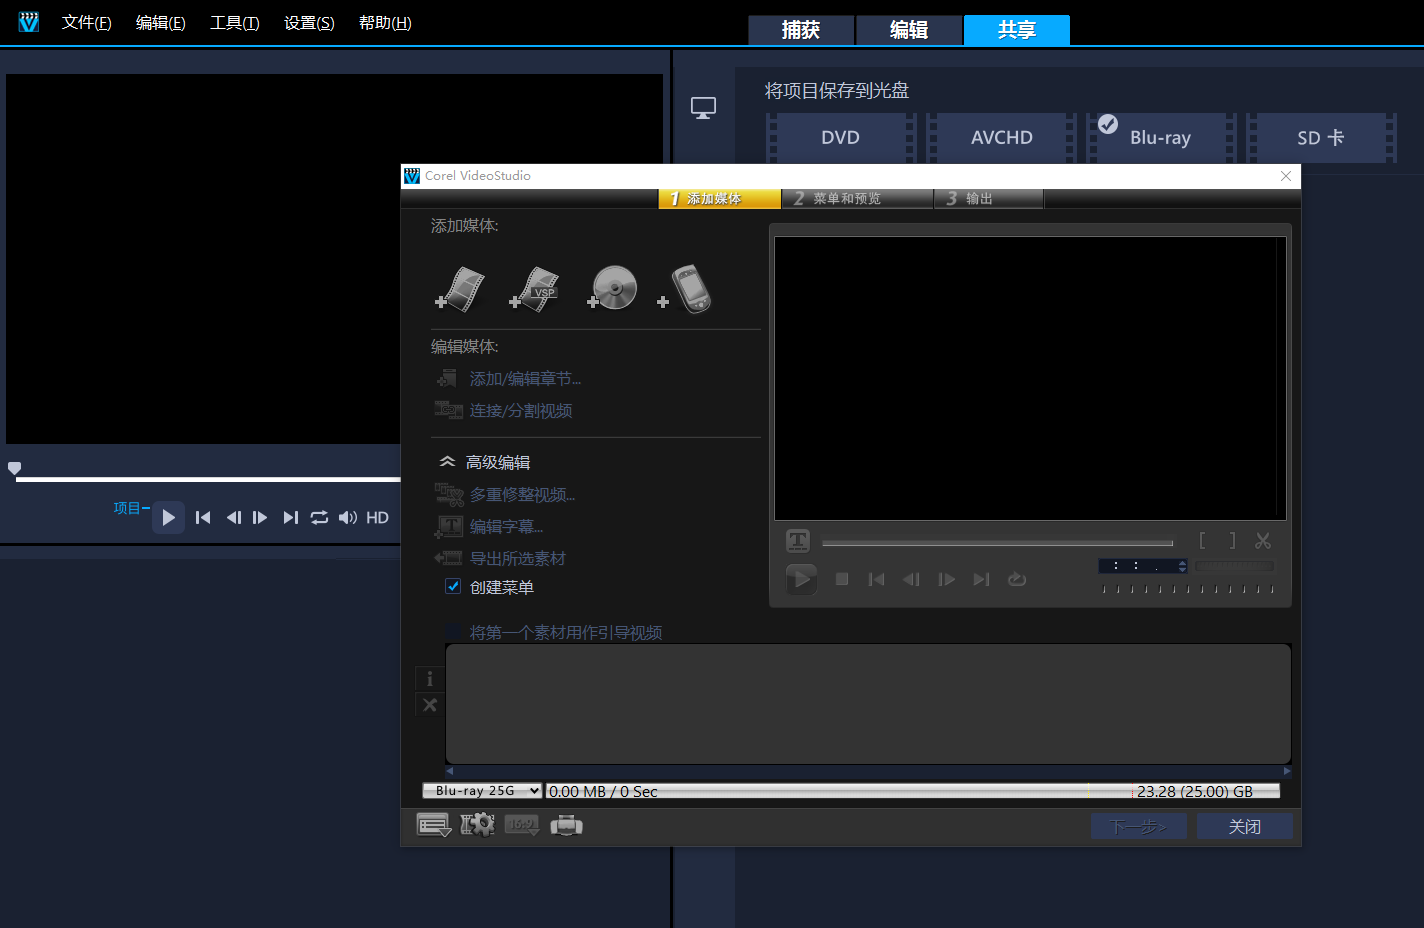Click the computer monitor icon in share panel

[703, 108]
